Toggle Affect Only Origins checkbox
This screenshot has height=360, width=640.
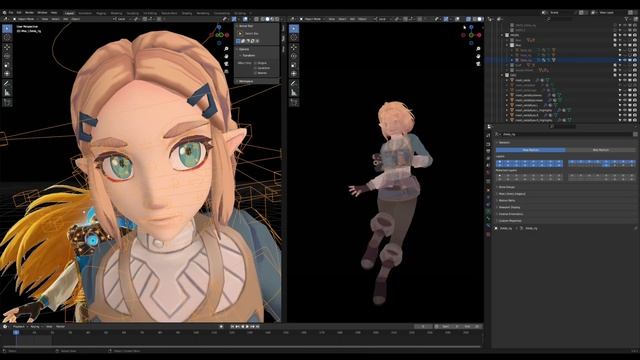(256, 63)
